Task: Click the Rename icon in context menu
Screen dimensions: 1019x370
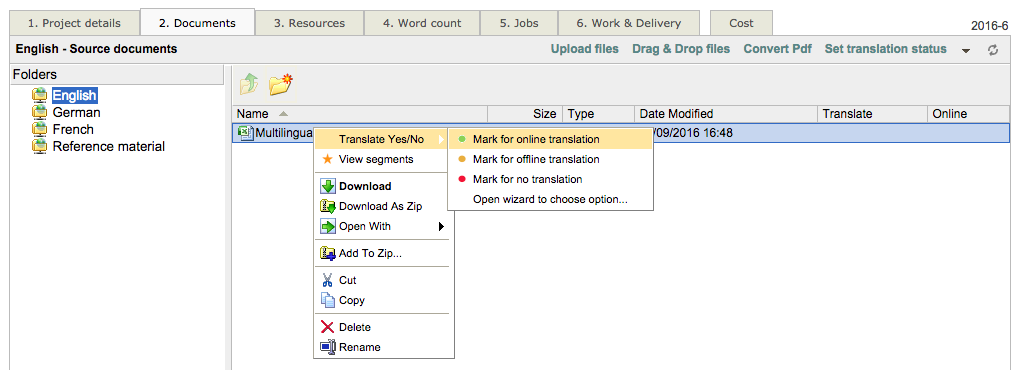Action: click(x=328, y=347)
